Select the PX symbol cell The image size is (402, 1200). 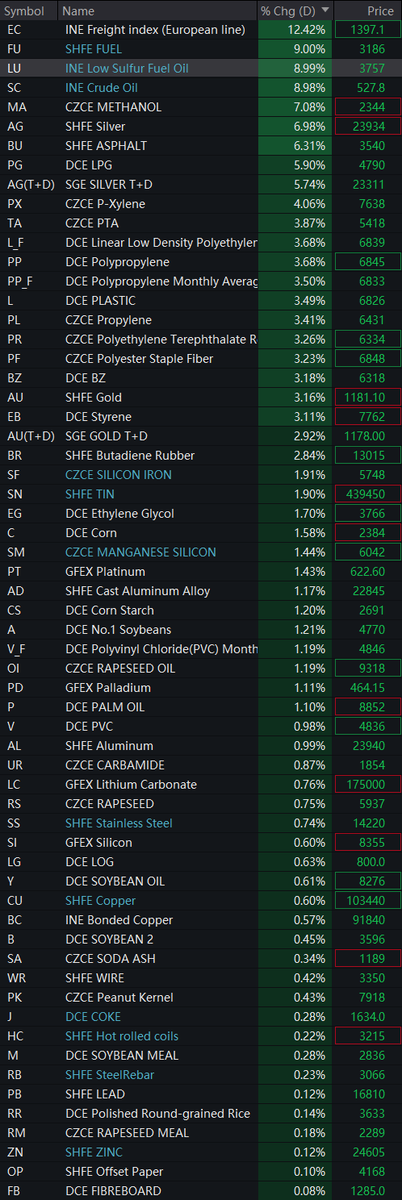[x=14, y=204]
